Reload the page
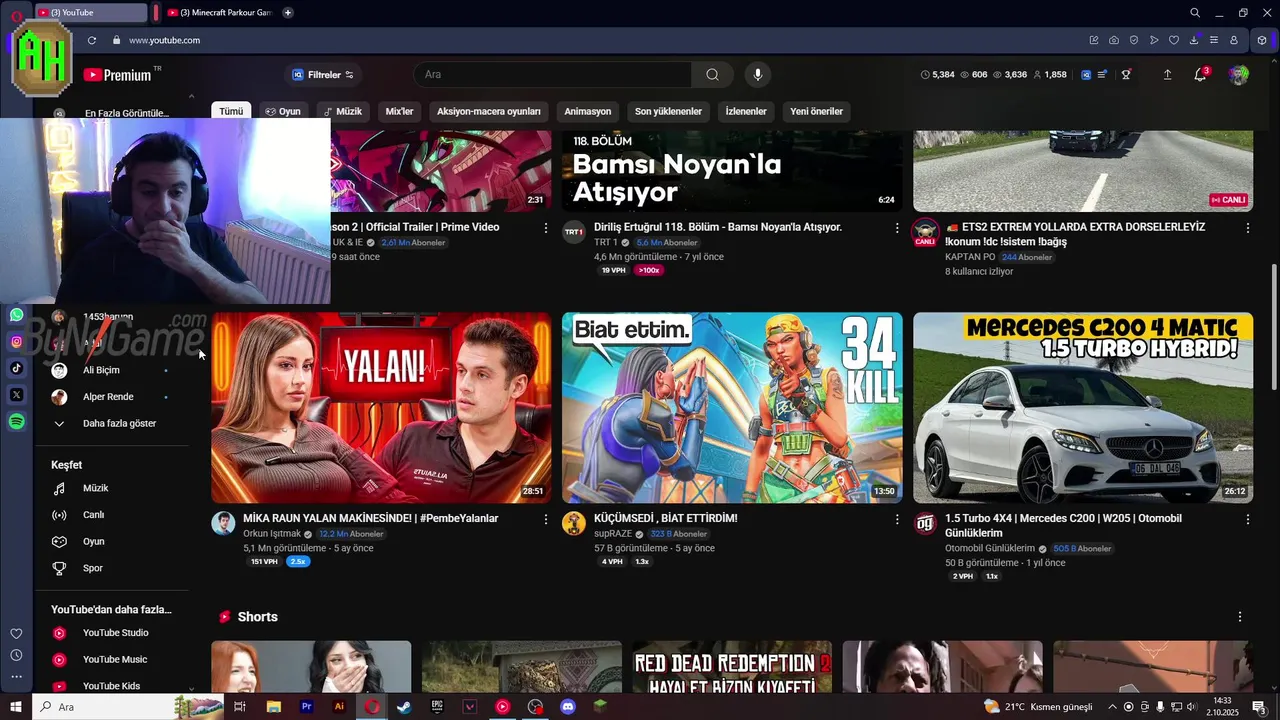This screenshot has height=720, width=1280. (92, 40)
